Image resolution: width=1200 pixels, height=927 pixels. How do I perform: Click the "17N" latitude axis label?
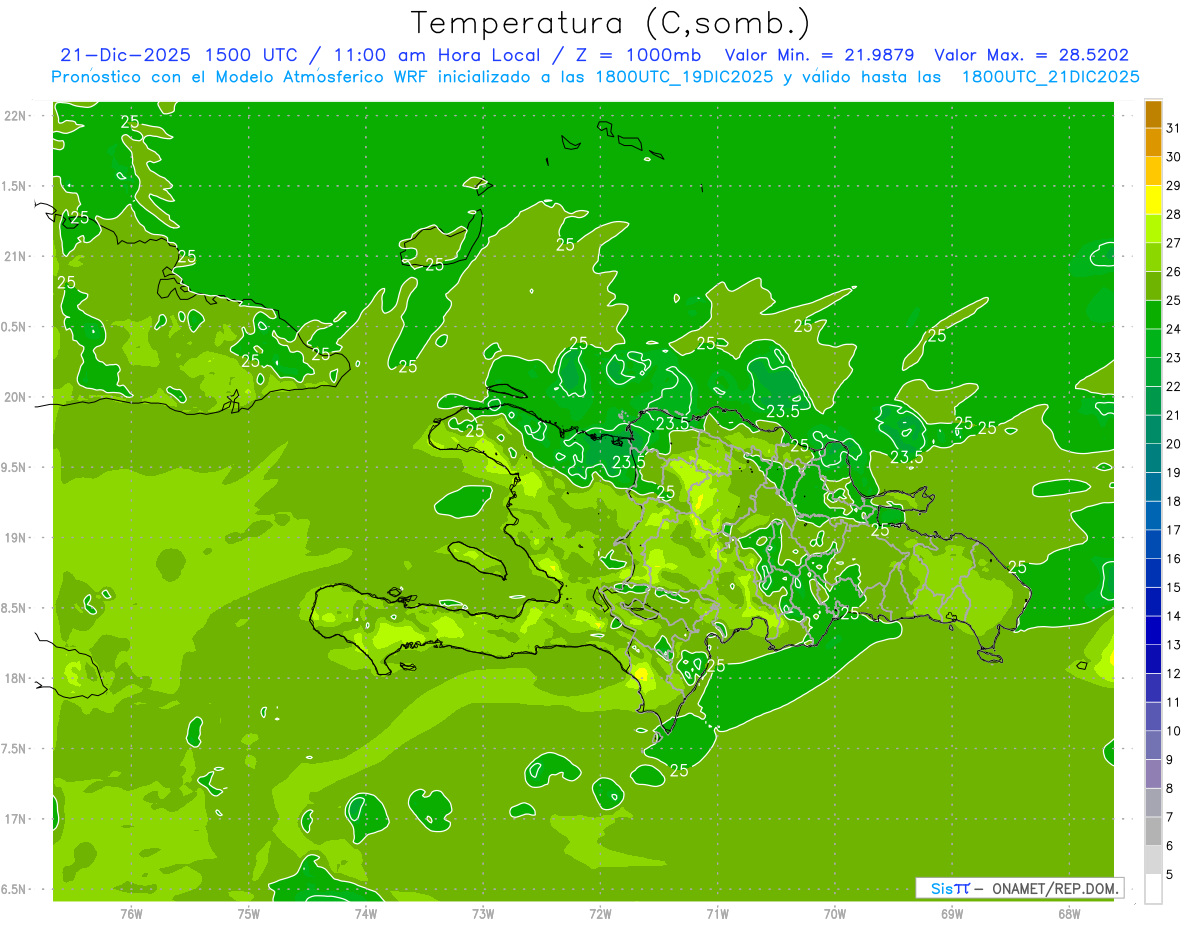(x=16, y=819)
